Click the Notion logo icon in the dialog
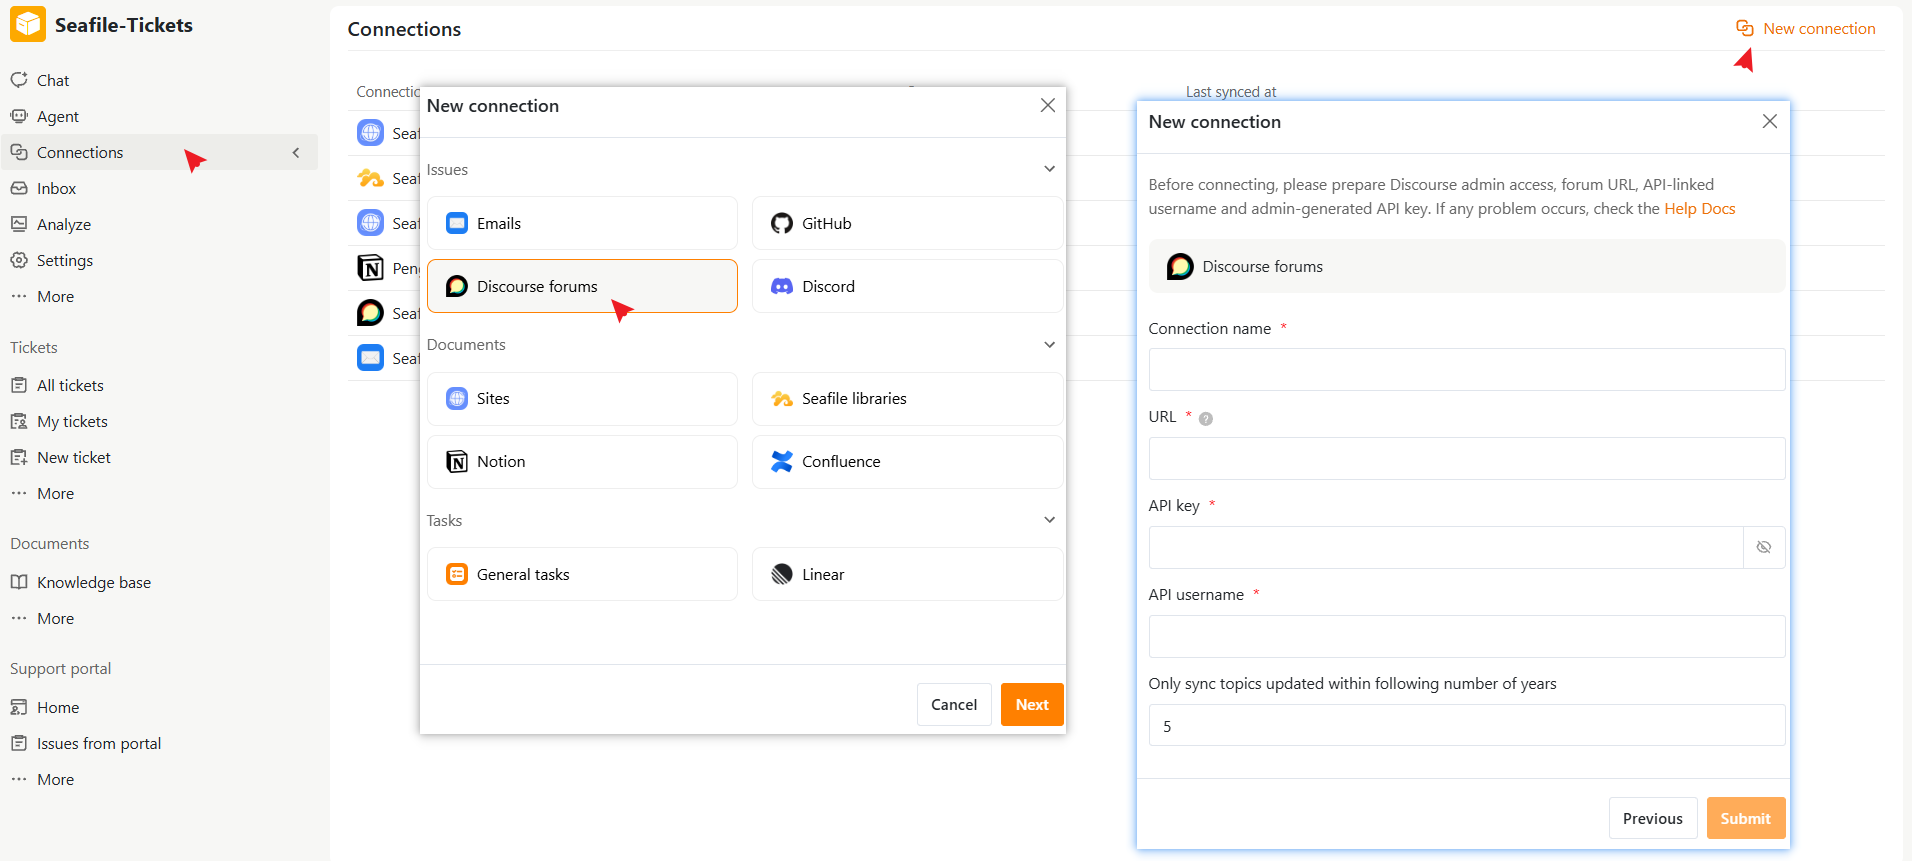 (457, 461)
